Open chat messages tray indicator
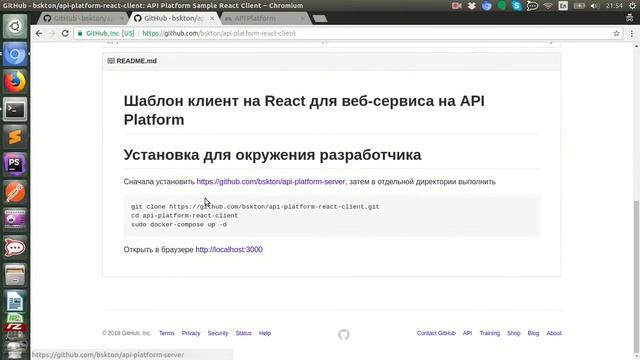 [532, 6]
